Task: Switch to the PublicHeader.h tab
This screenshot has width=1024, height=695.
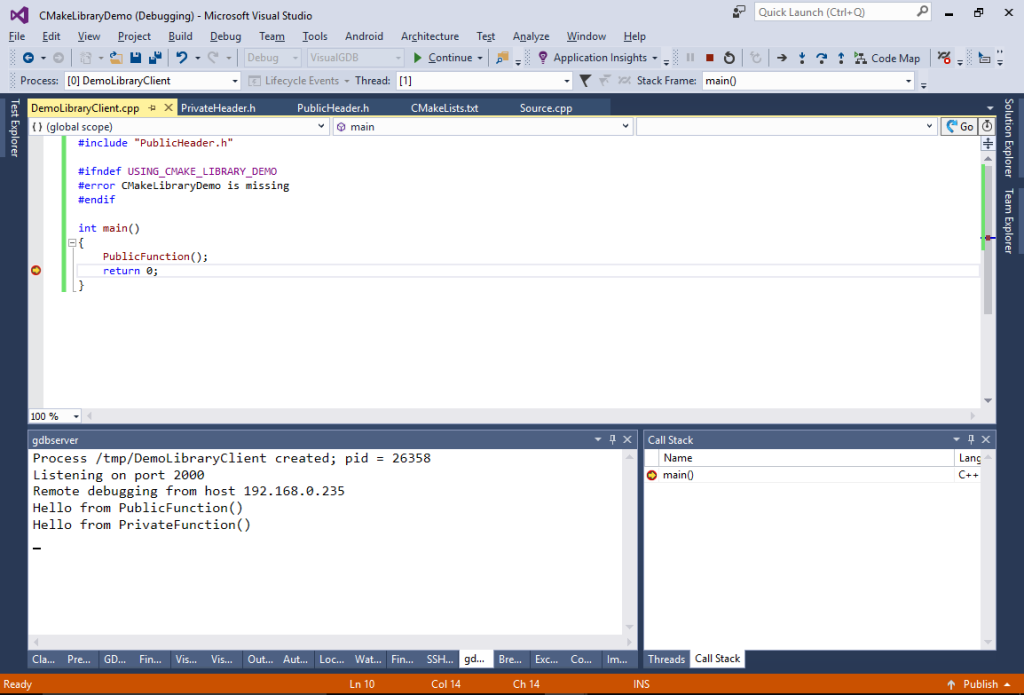Action: (333, 107)
